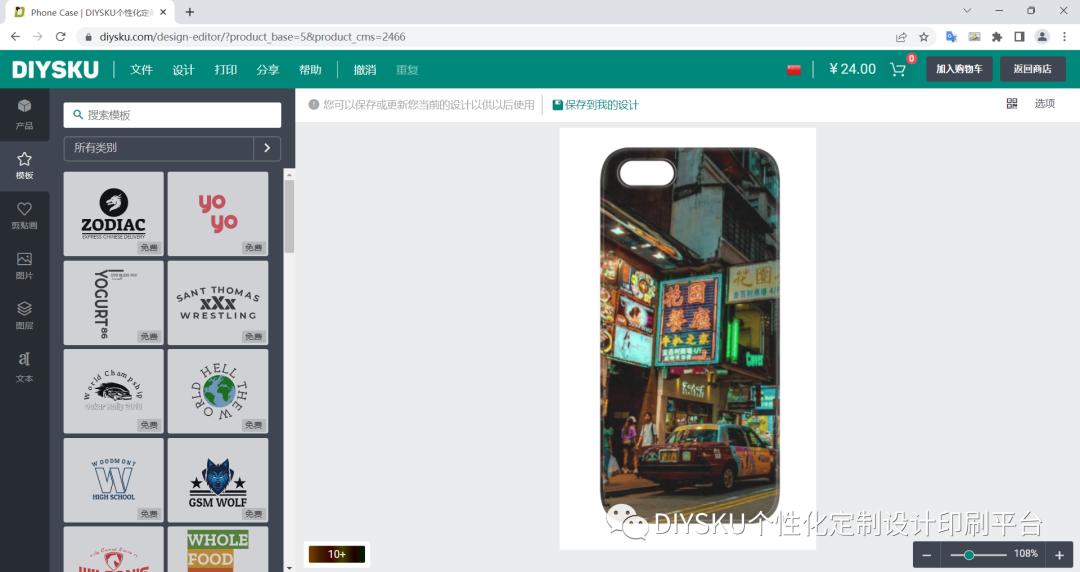Open 帮助 menu
This screenshot has height=572, width=1080.
pyautogui.click(x=310, y=70)
